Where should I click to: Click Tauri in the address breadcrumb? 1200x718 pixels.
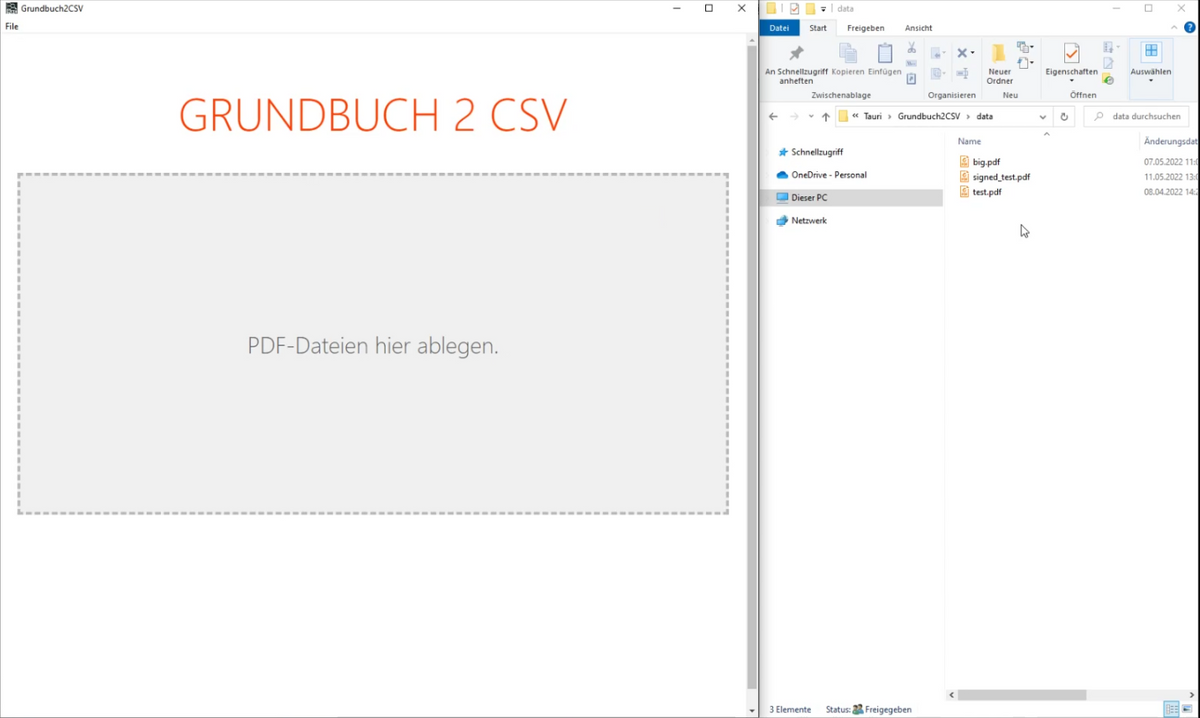point(873,117)
